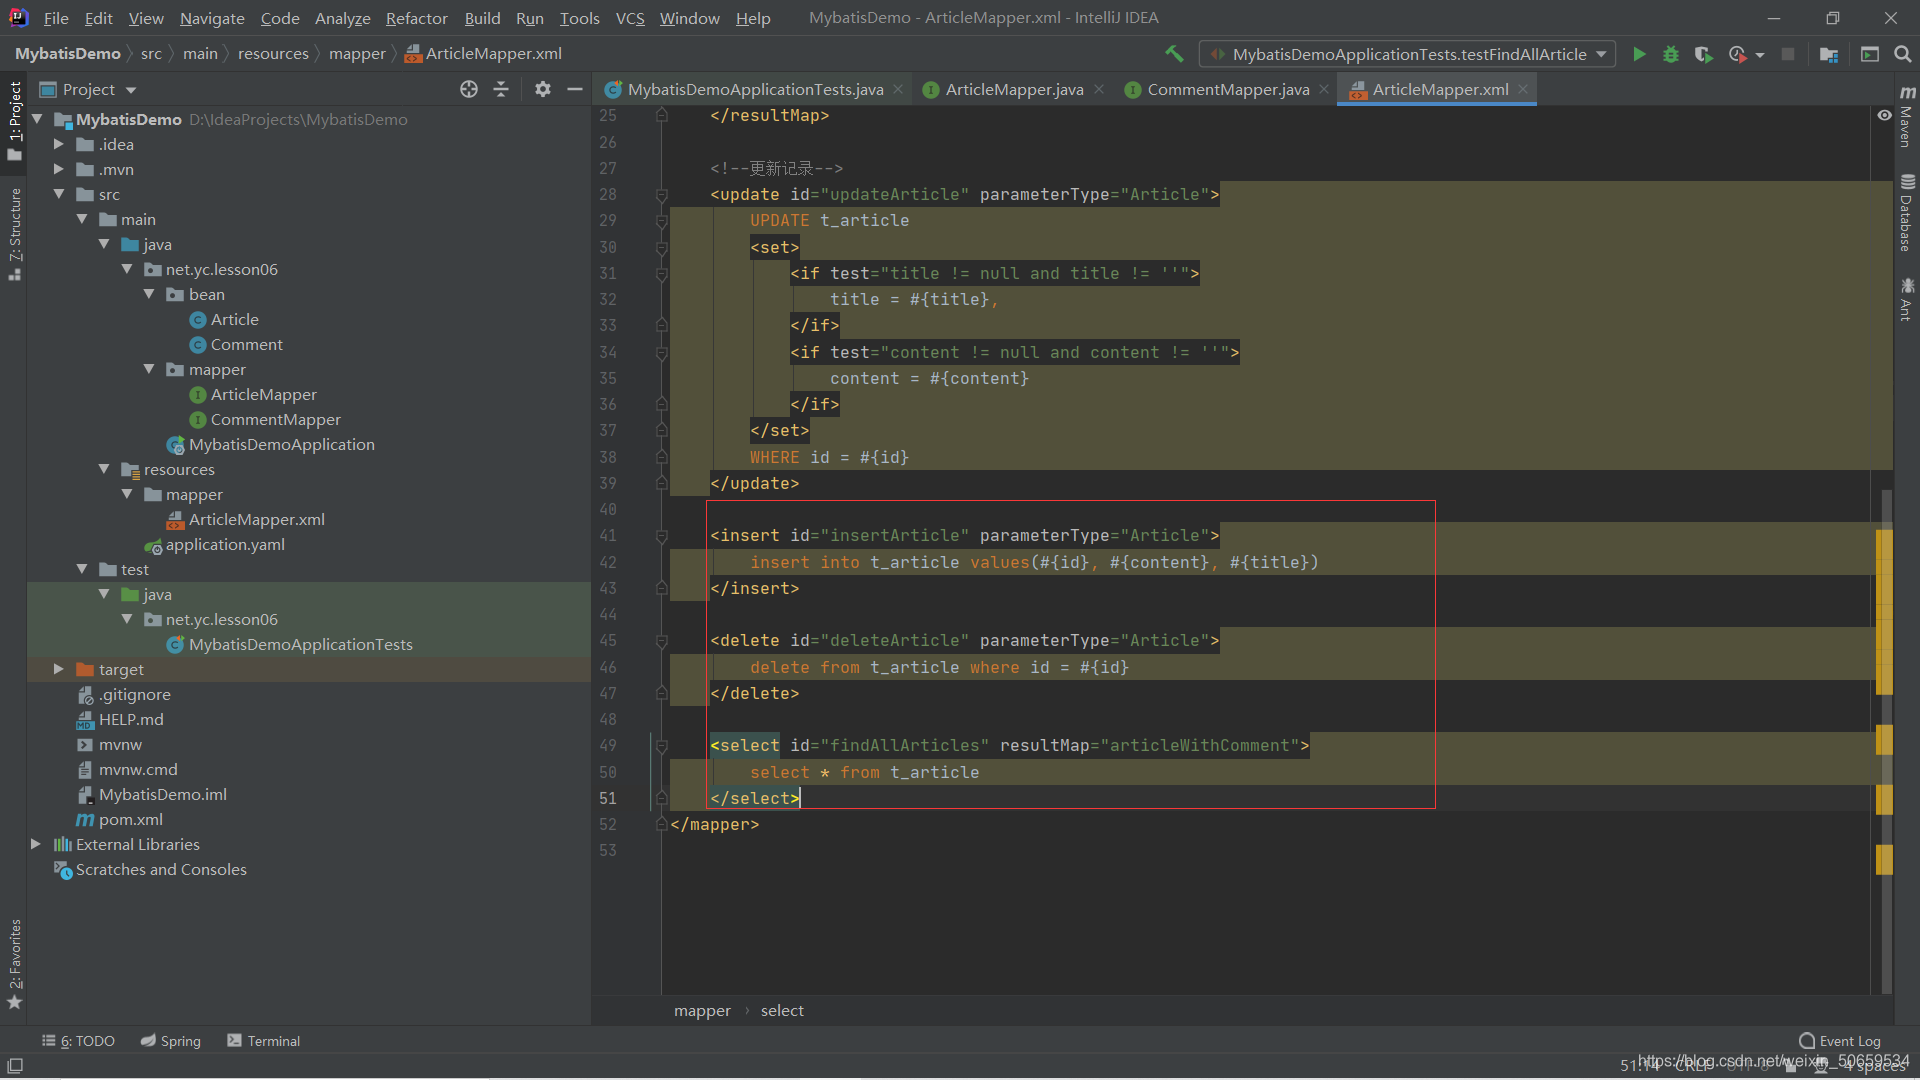Open the Maven tool window
Image resolution: width=1920 pixels, height=1080 pixels.
click(1906, 117)
